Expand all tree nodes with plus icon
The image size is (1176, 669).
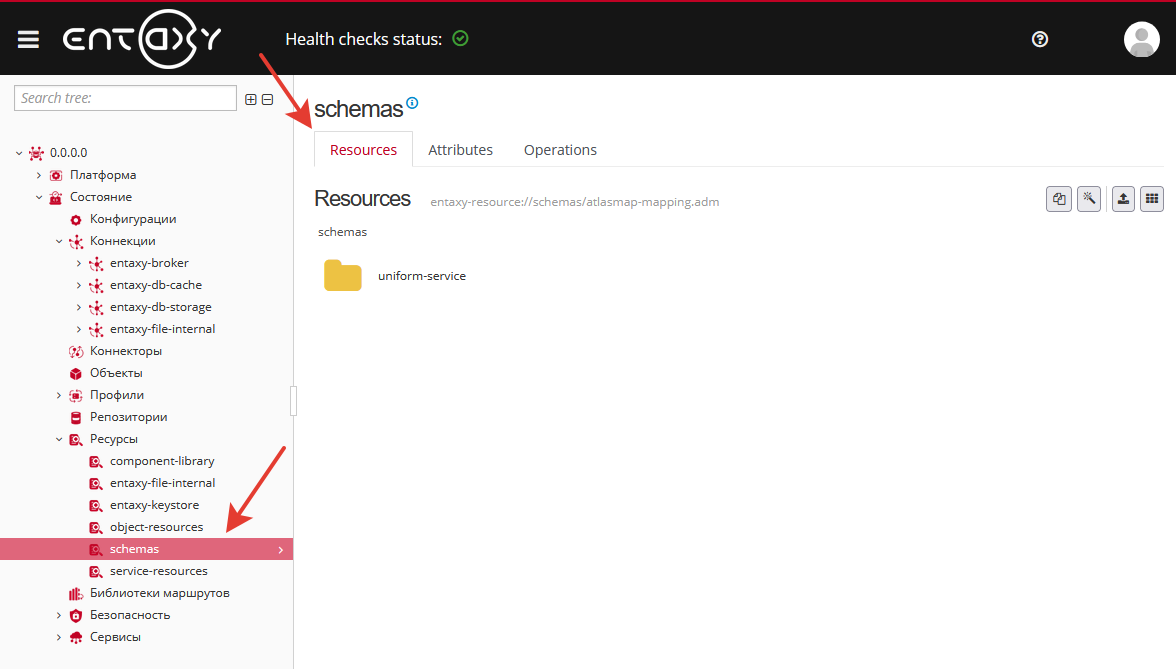[x=251, y=99]
